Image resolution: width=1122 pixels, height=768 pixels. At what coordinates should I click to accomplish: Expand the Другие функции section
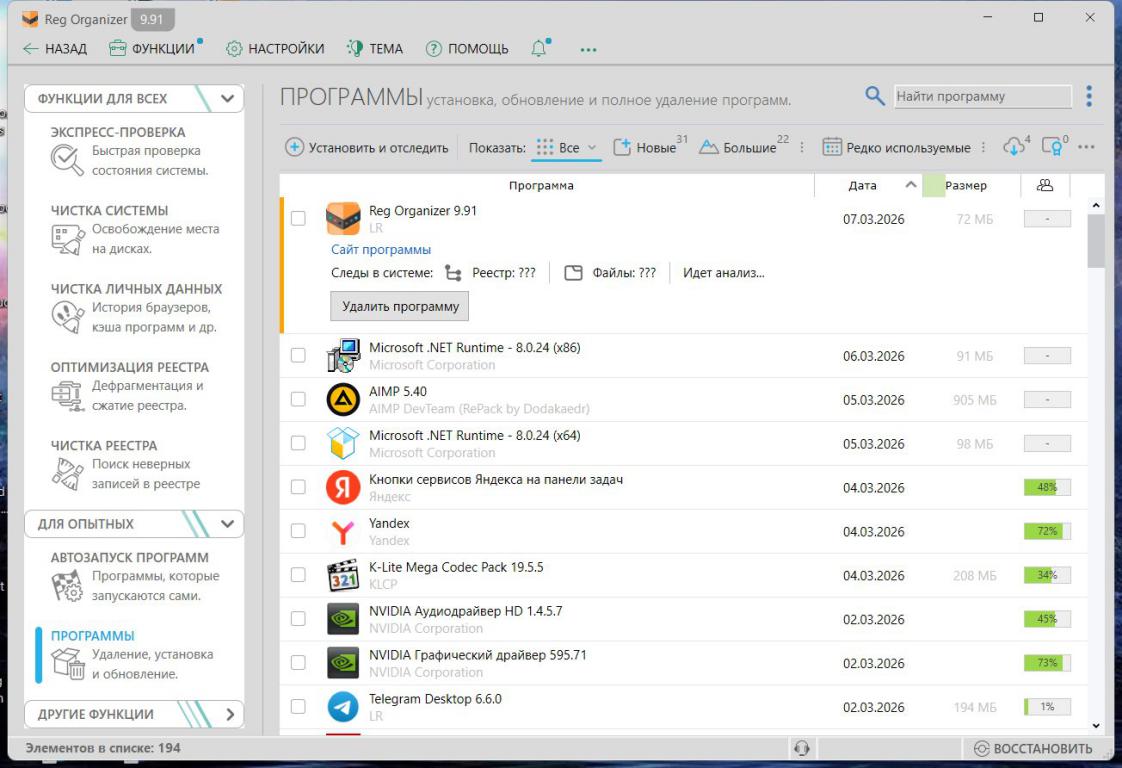point(229,715)
